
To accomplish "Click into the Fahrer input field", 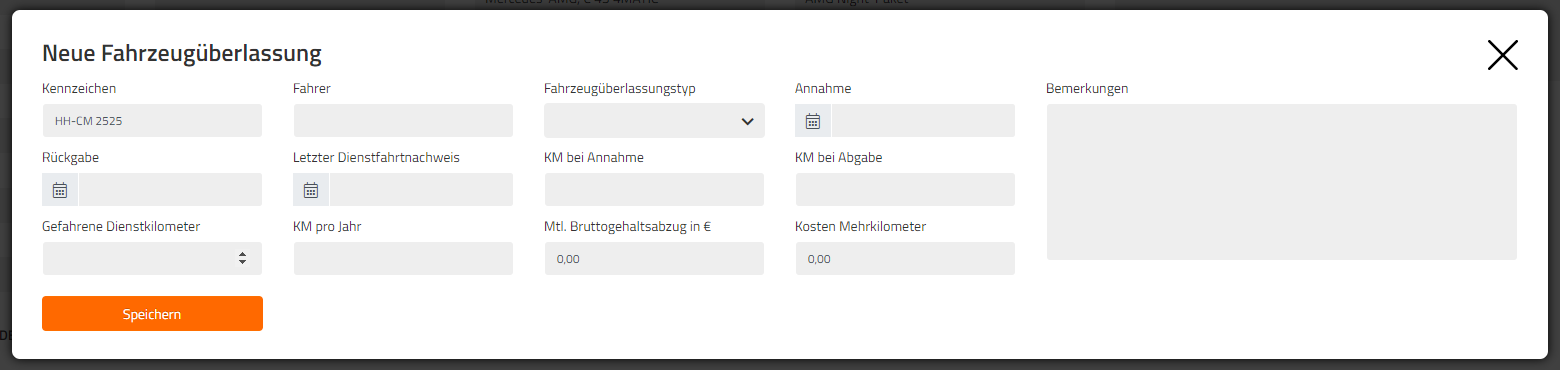I will click(403, 121).
